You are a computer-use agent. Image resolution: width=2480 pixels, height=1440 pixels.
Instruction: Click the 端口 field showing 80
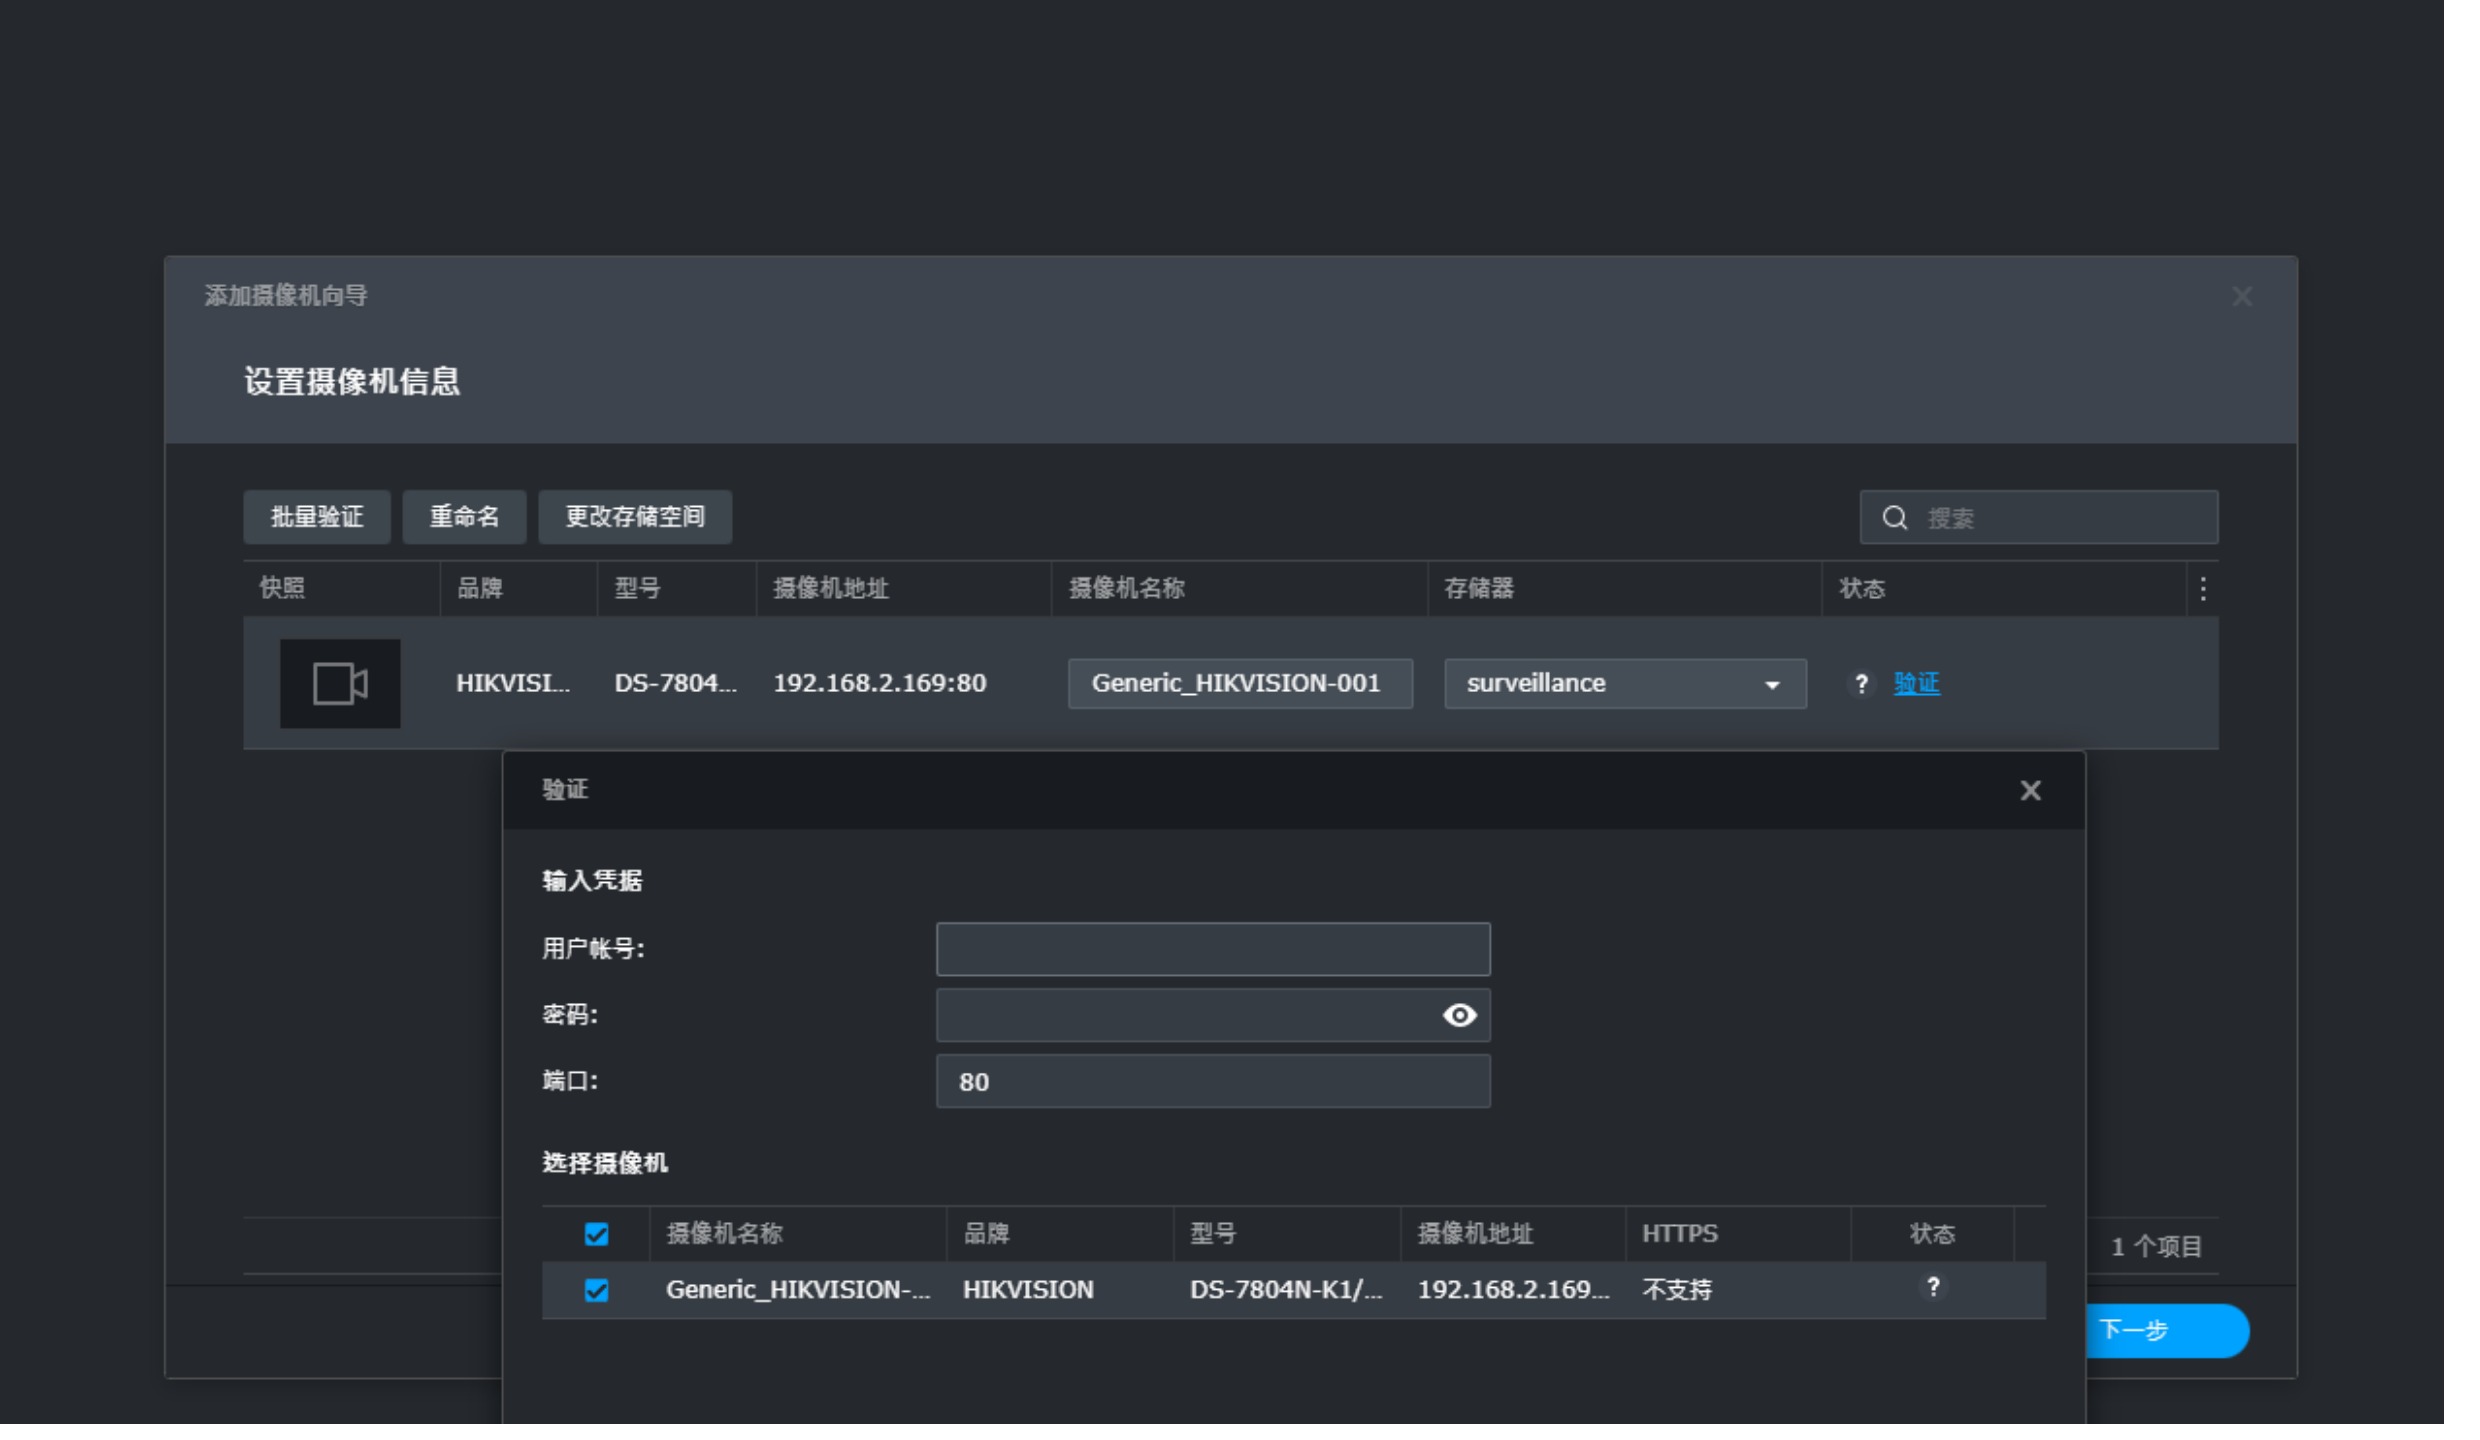1212,1082
